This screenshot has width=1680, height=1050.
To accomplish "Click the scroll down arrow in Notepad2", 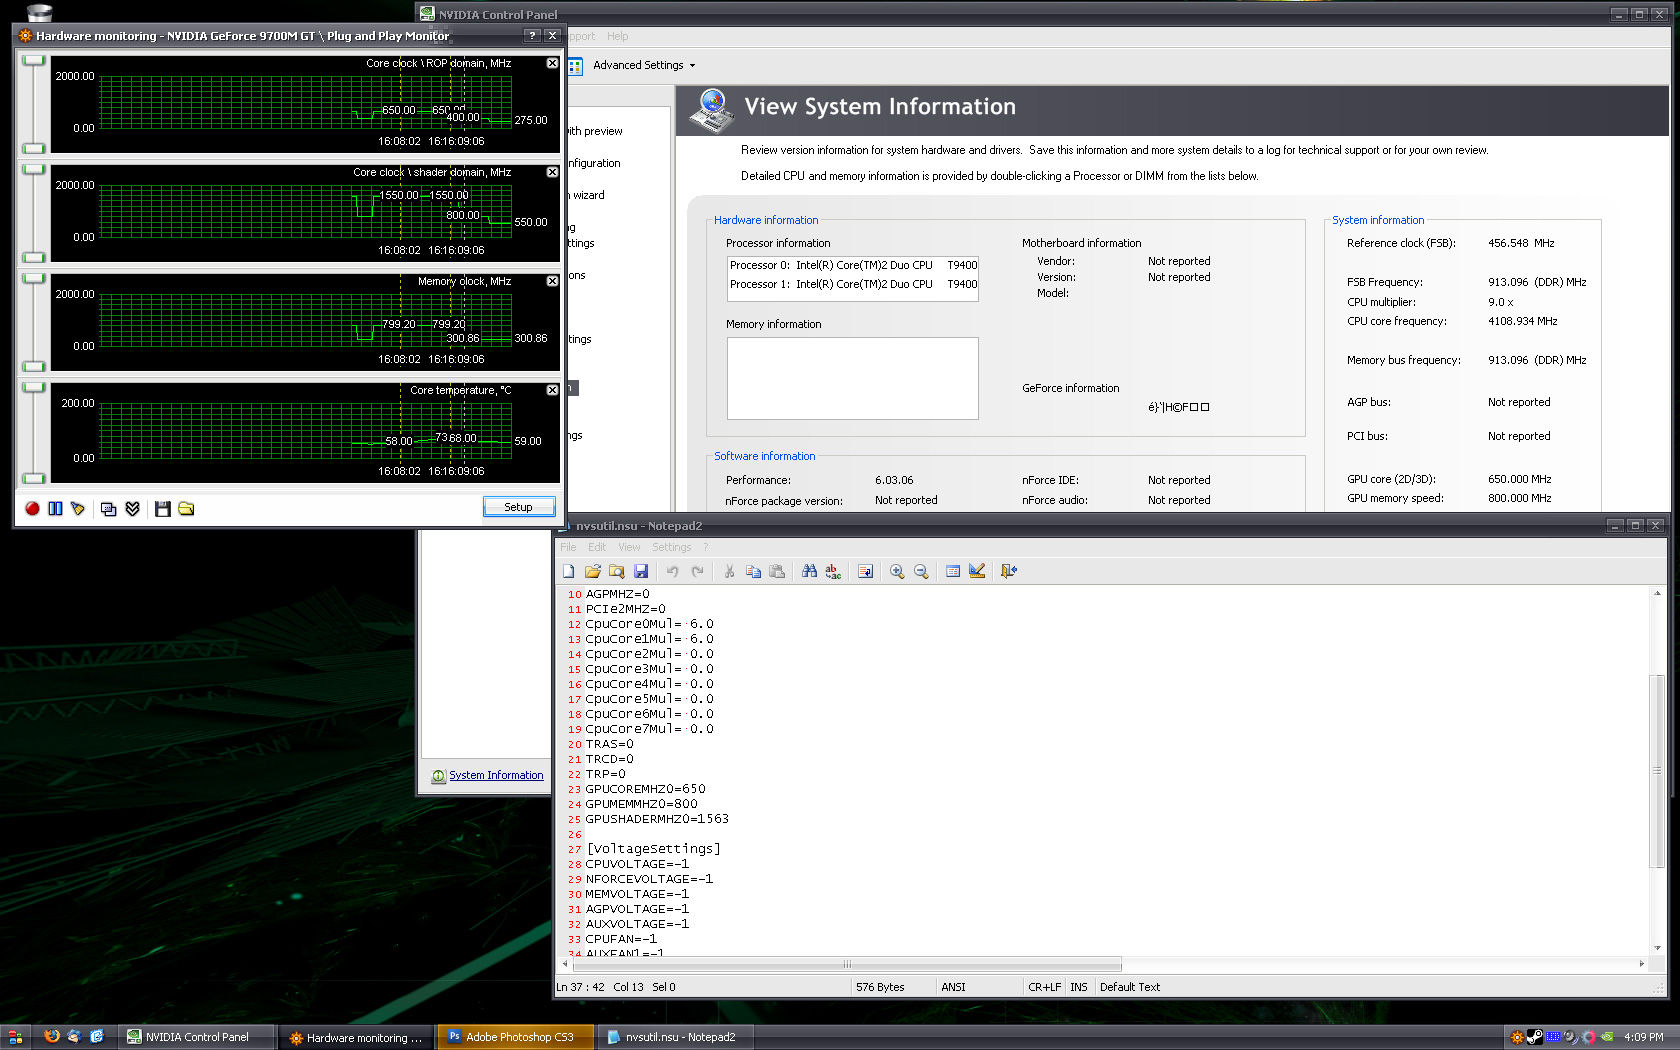I will [1657, 947].
